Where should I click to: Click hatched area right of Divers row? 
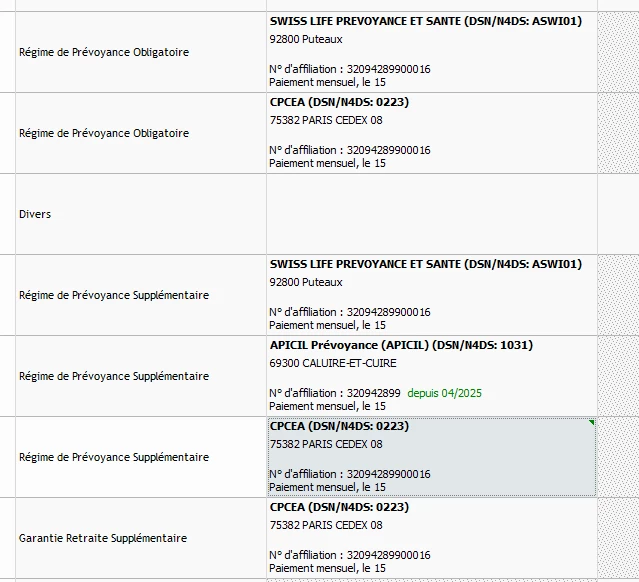(617, 214)
